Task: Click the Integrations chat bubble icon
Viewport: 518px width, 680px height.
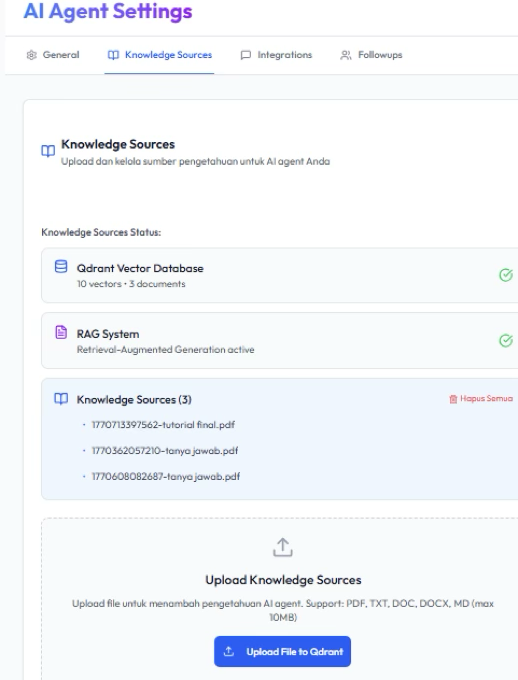Action: 246,55
